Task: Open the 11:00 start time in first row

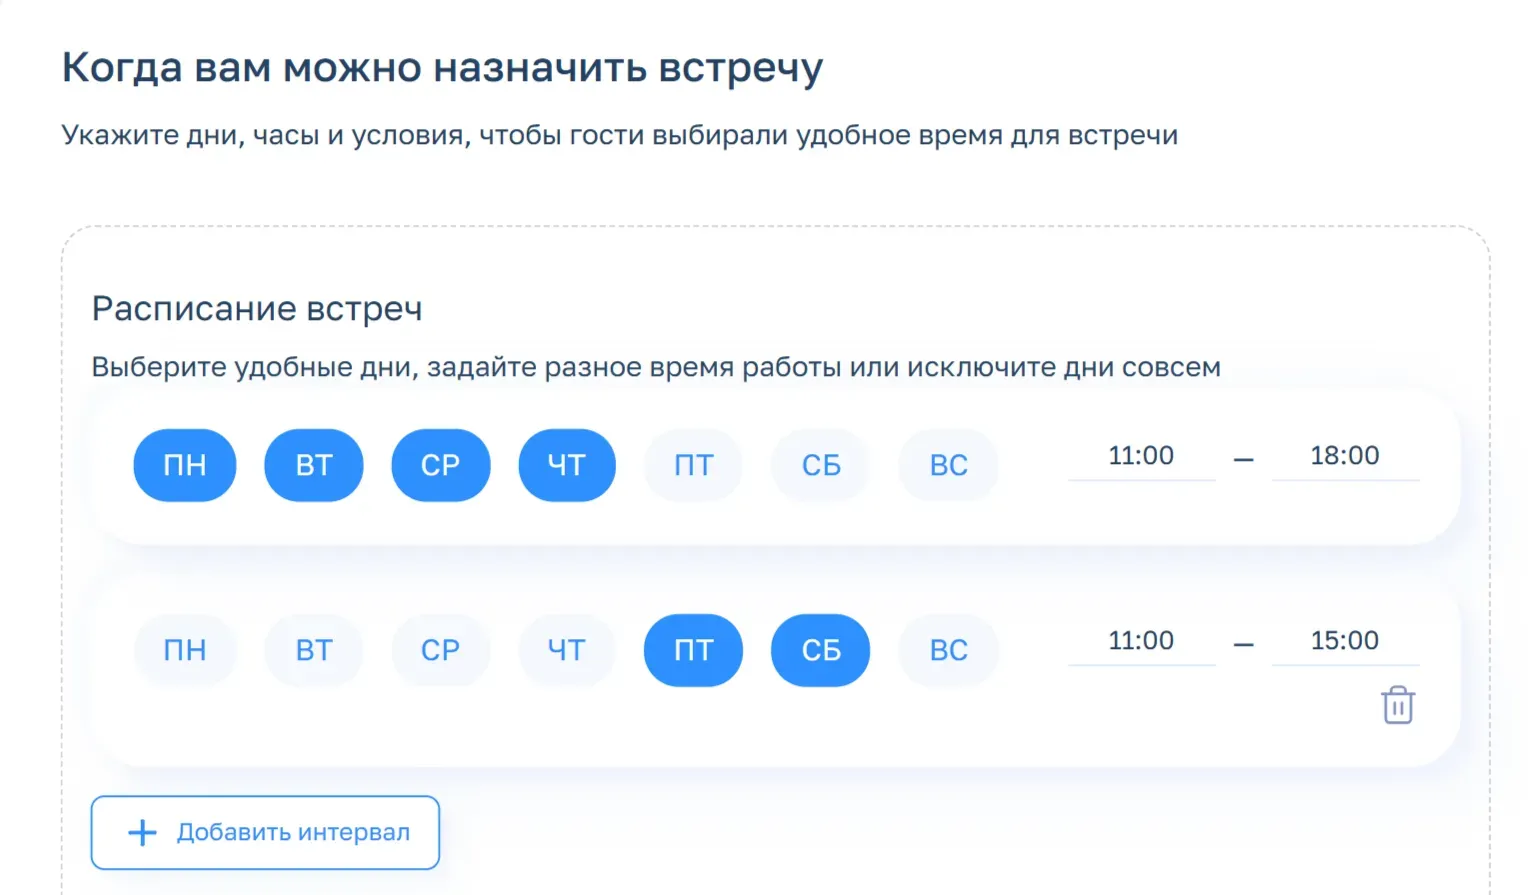Action: pos(1141,456)
